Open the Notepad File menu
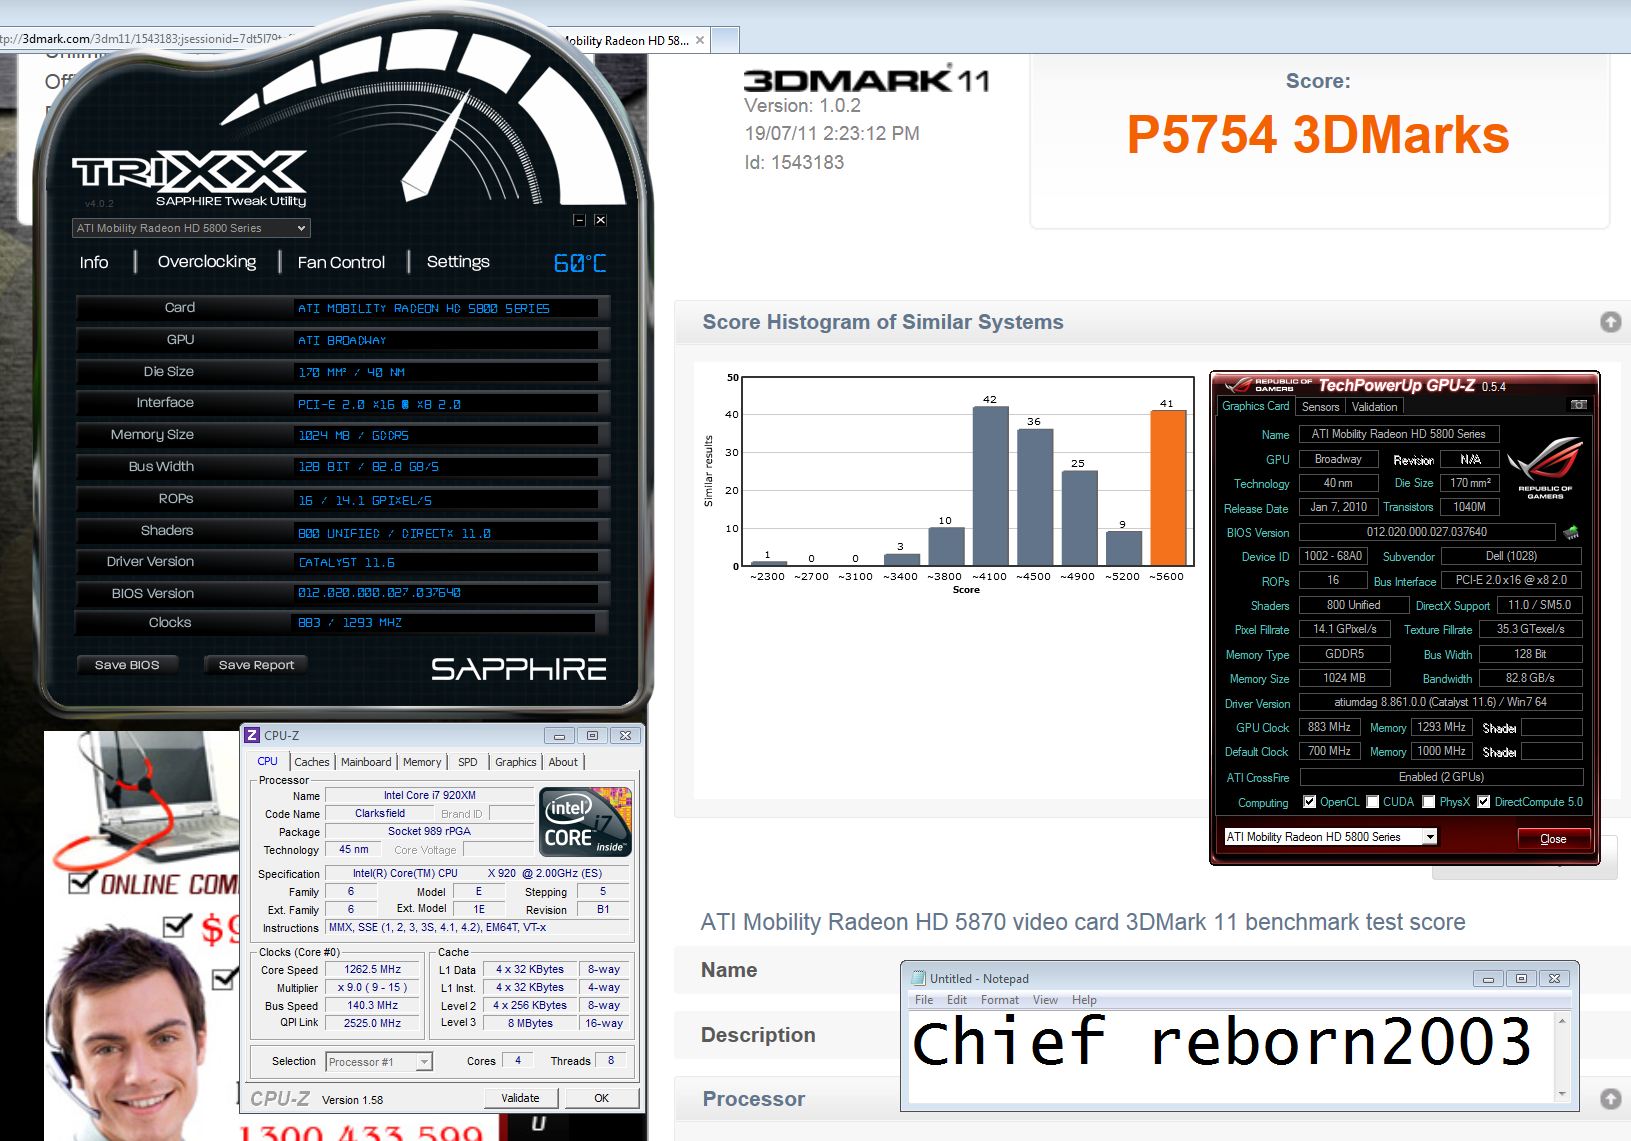Image resolution: width=1631 pixels, height=1141 pixels. pos(924,1000)
